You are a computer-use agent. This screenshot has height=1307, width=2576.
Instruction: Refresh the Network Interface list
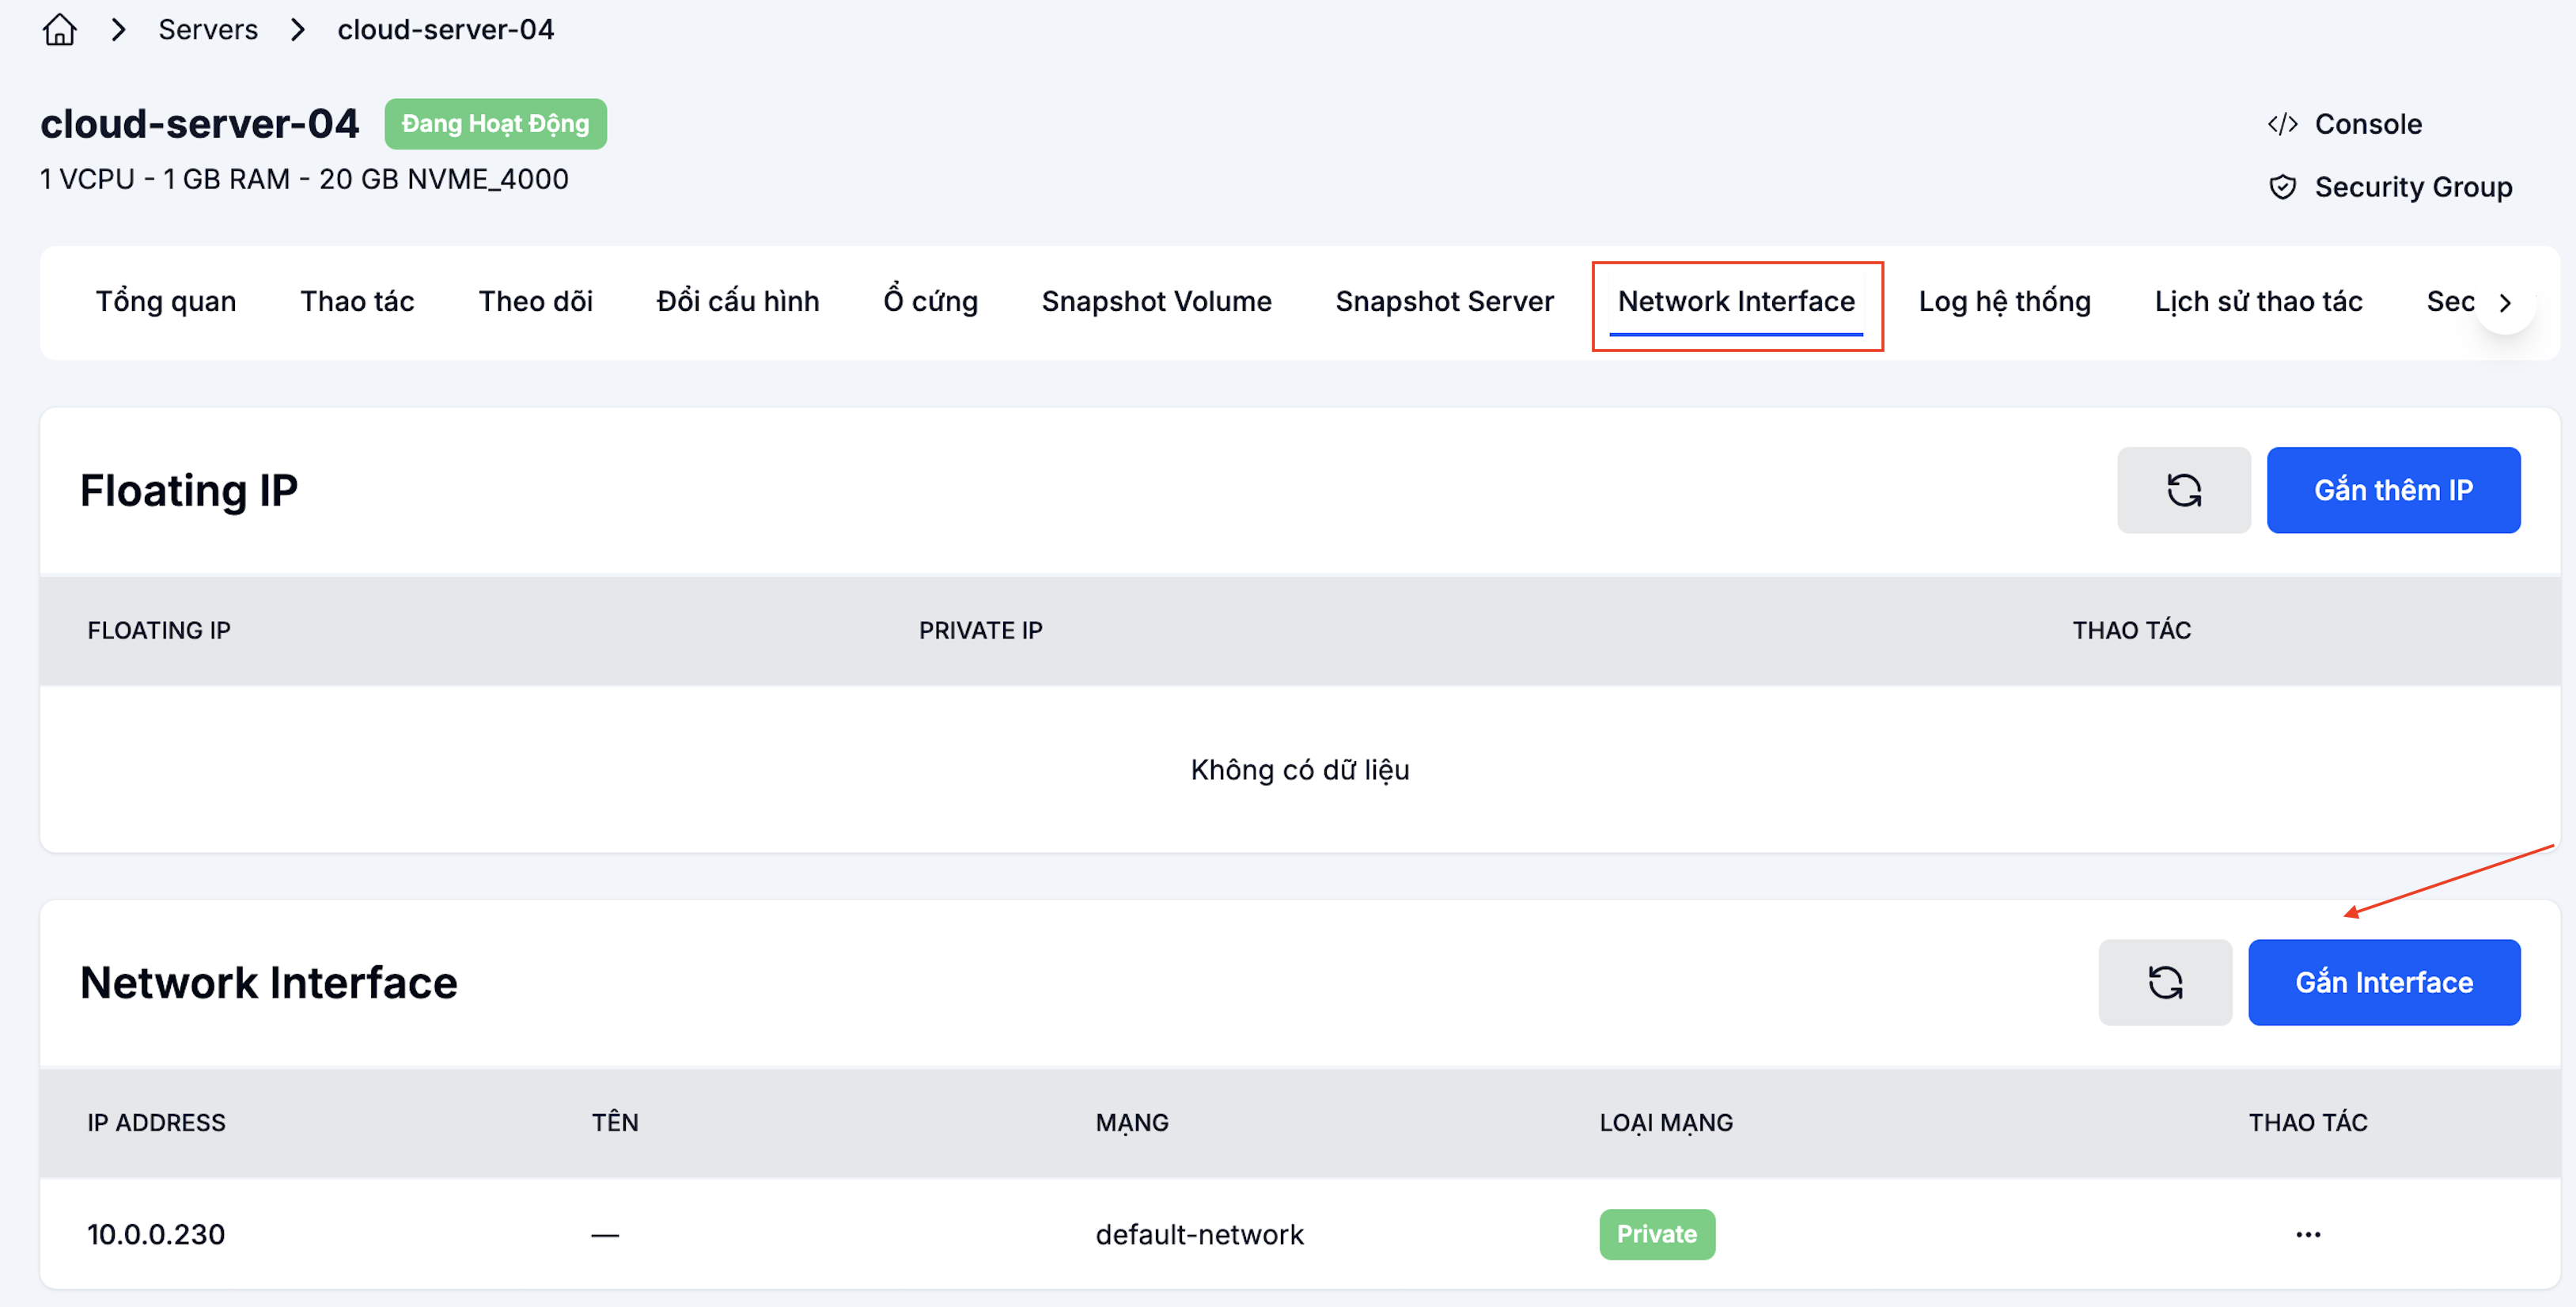[2165, 982]
